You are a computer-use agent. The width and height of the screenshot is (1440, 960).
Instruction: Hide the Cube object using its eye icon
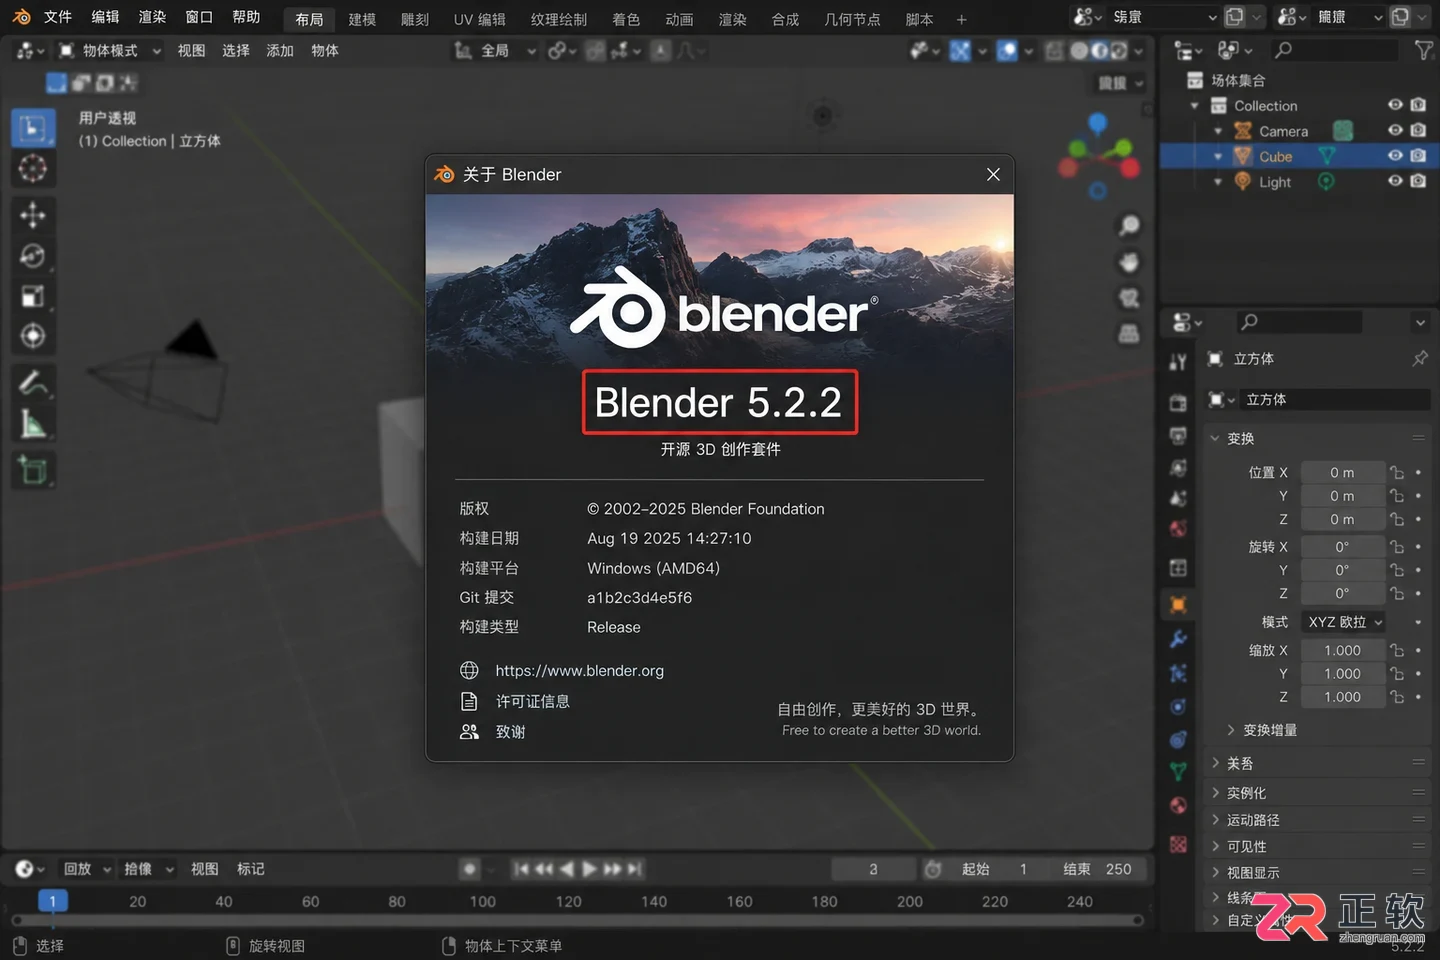pos(1395,155)
